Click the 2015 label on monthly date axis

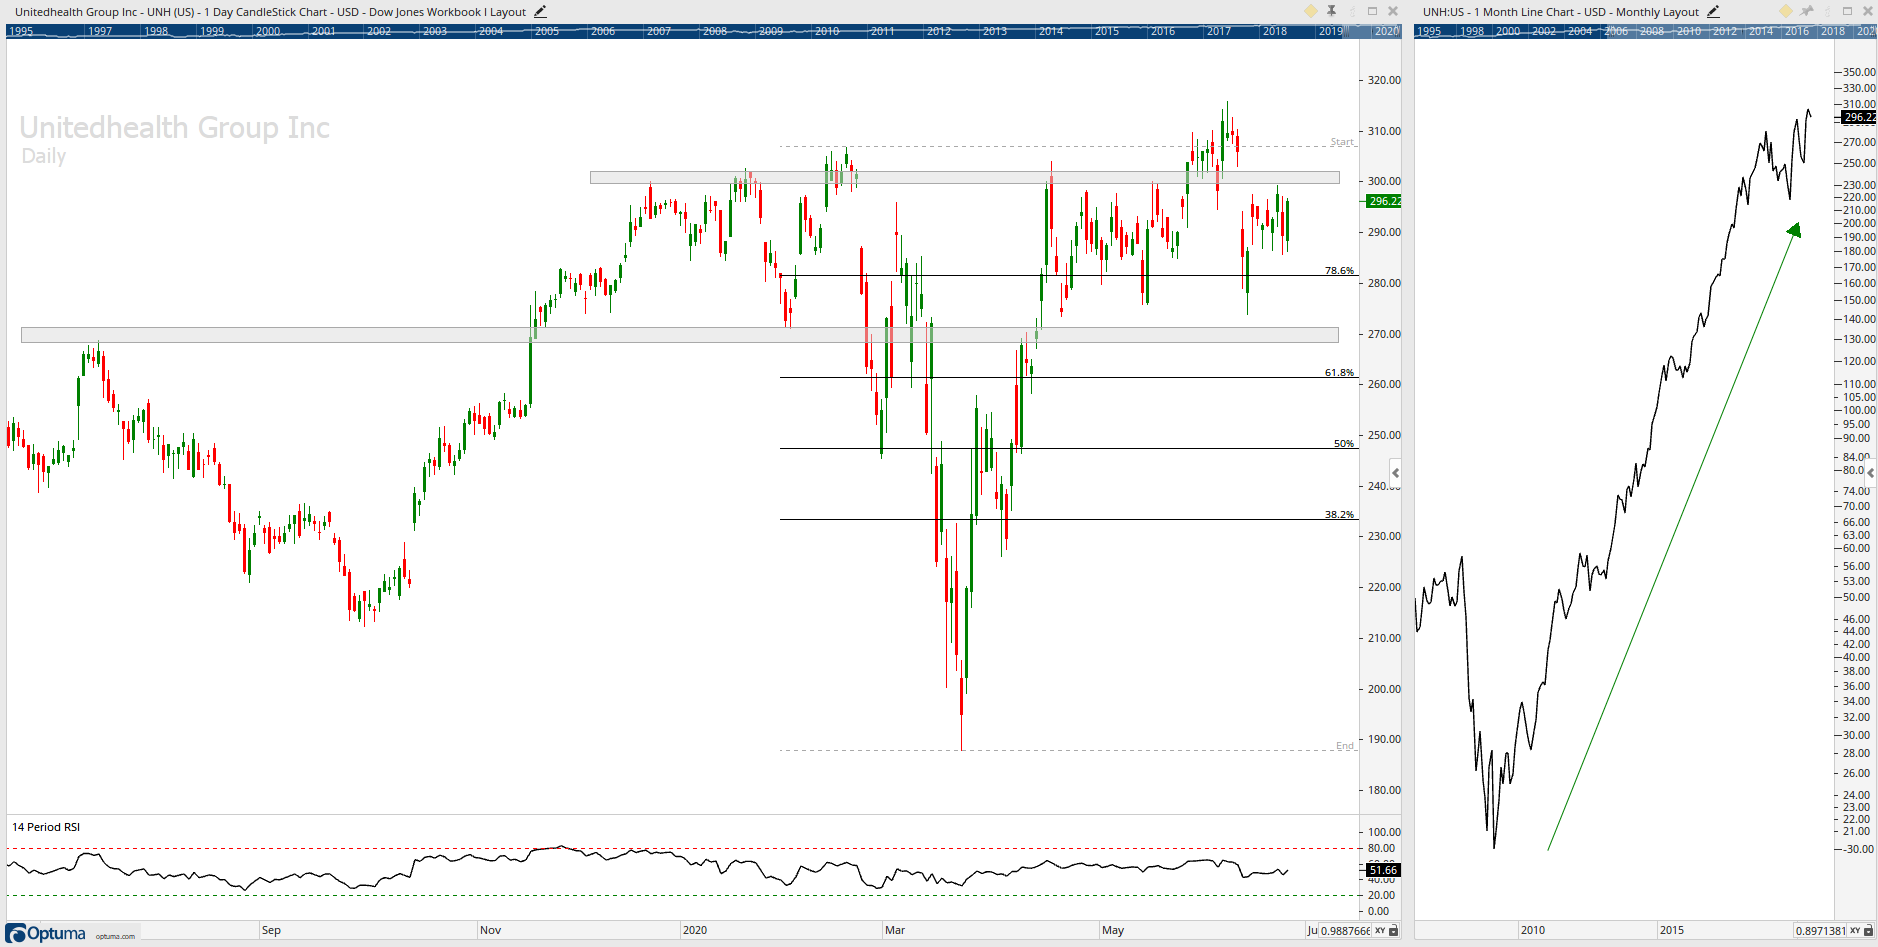click(x=1671, y=930)
